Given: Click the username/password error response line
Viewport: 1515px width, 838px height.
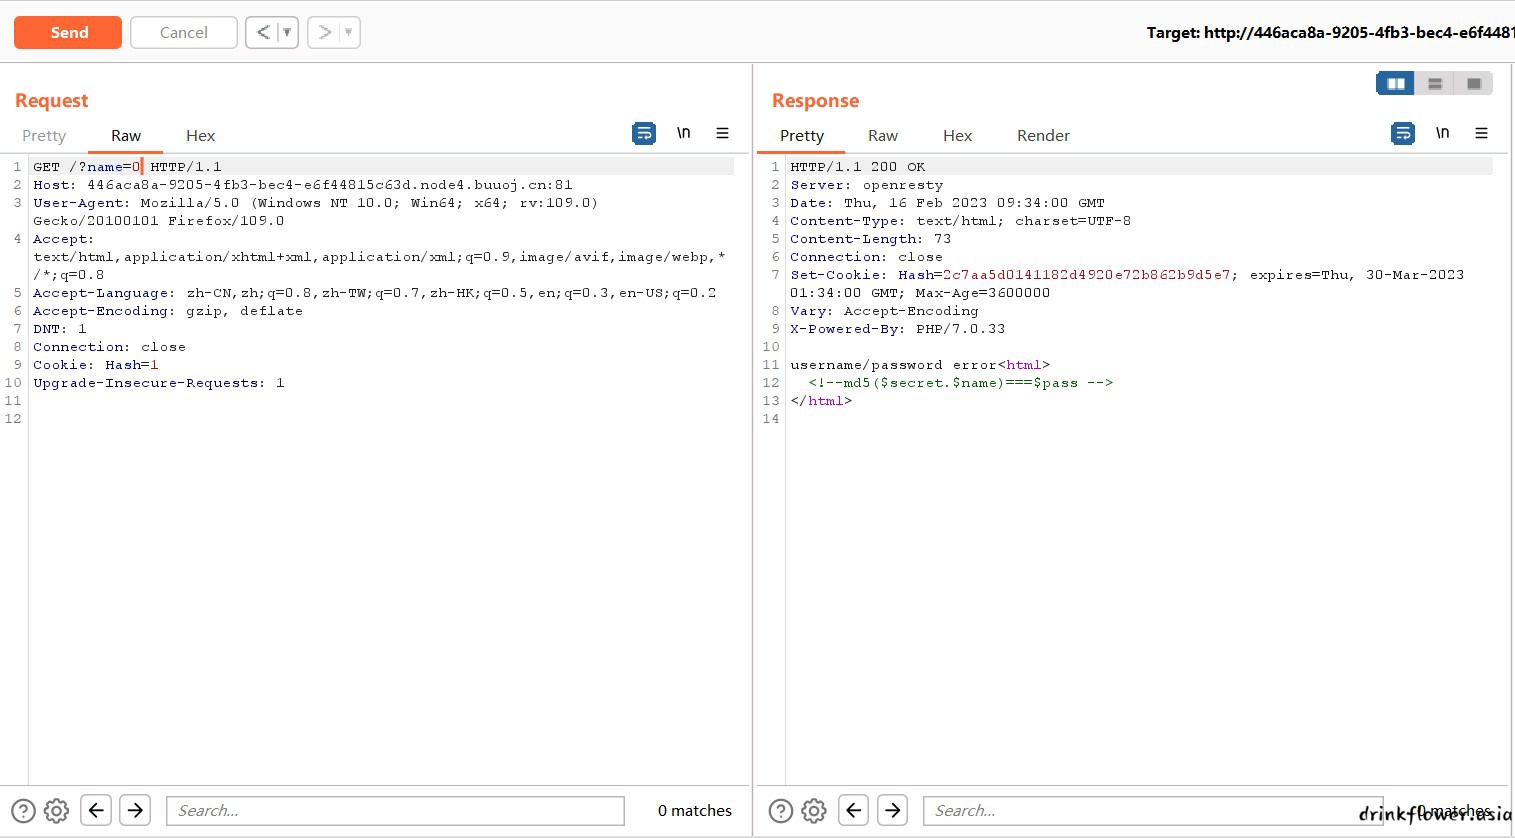Looking at the screenshot, I should point(920,365).
